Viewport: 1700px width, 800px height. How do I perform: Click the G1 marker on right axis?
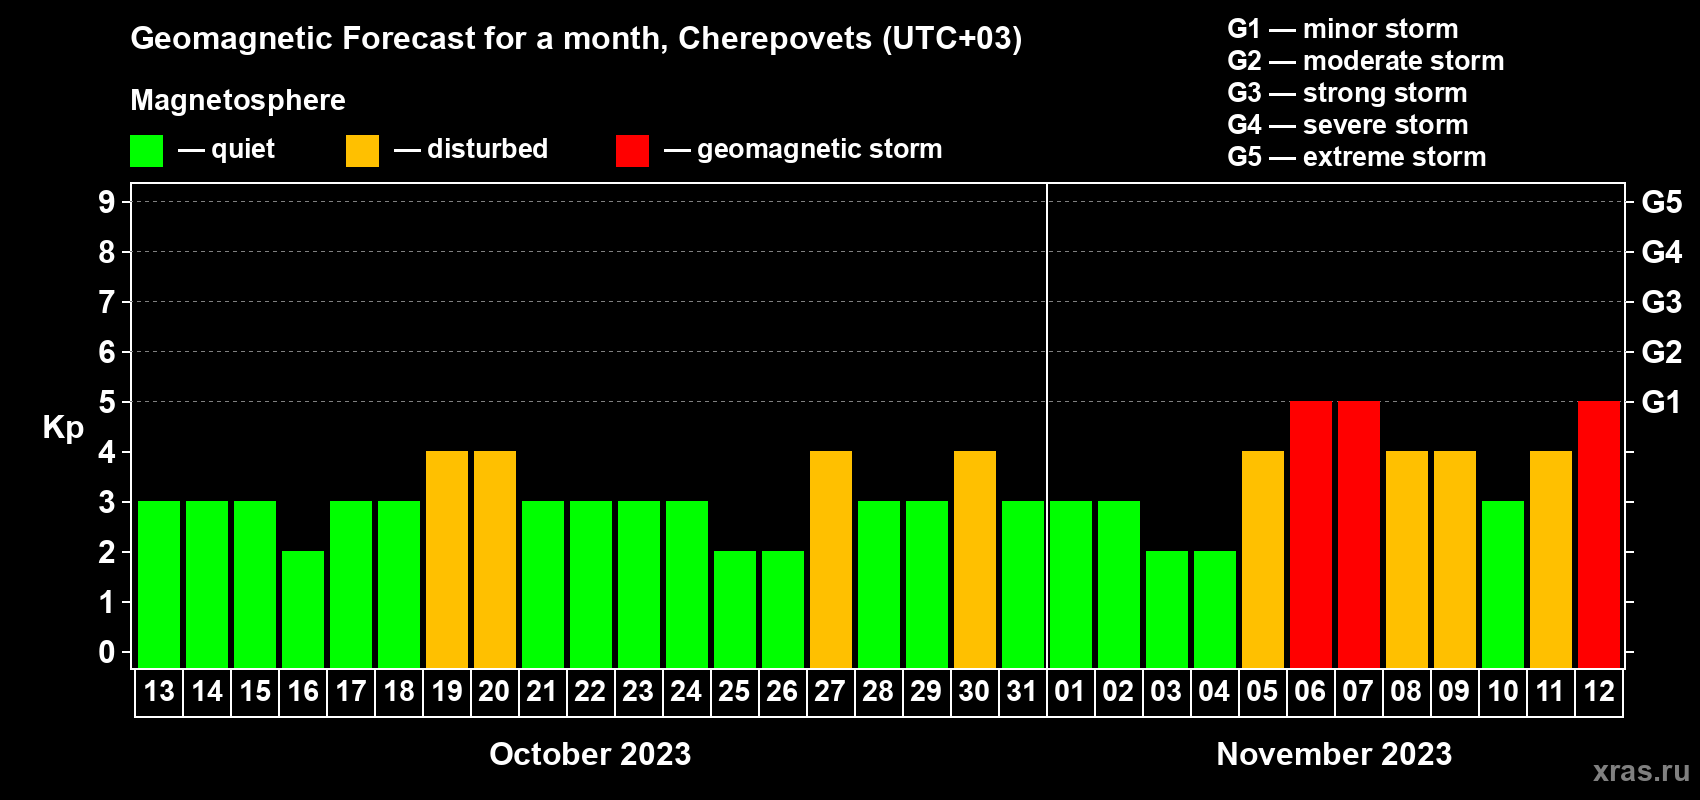coord(1662,402)
